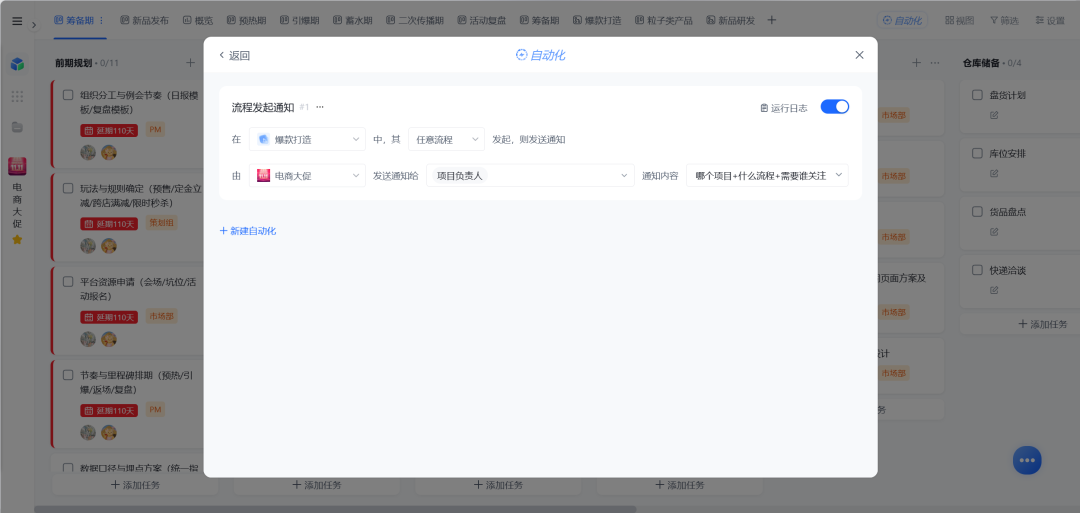Check the 盘货计划 task checkbox
Screen dimensions: 1080x513
977,95
